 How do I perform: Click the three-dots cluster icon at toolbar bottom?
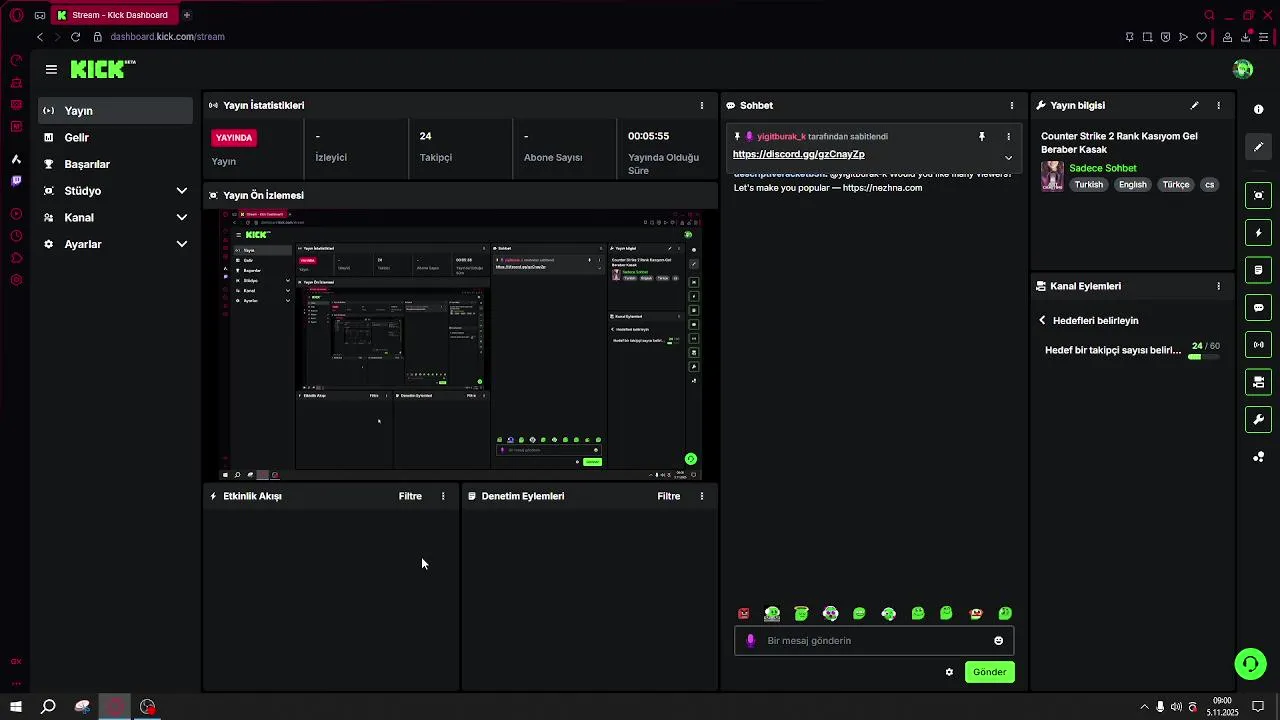click(1258, 457)
